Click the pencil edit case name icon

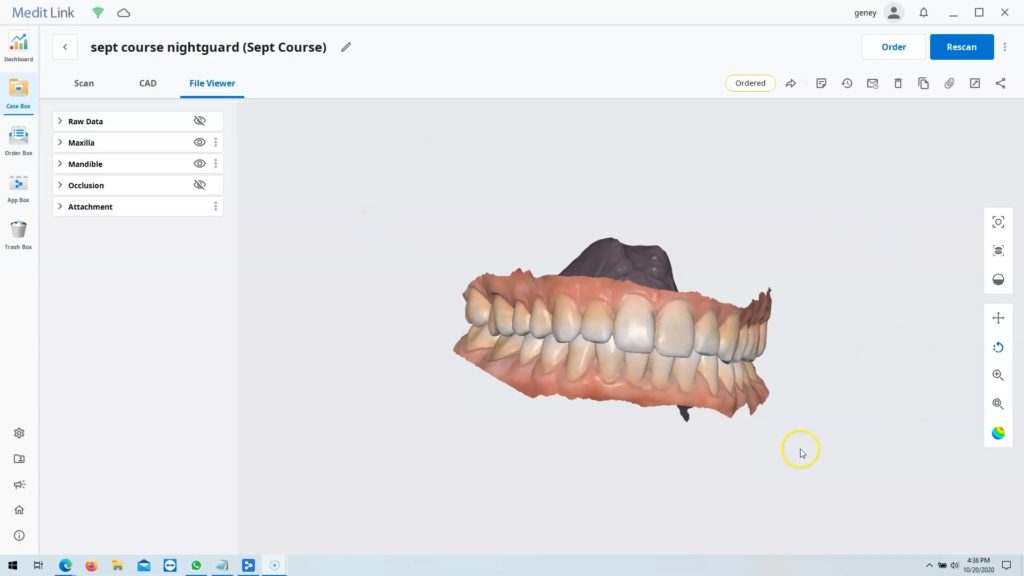tap(346, 47)
